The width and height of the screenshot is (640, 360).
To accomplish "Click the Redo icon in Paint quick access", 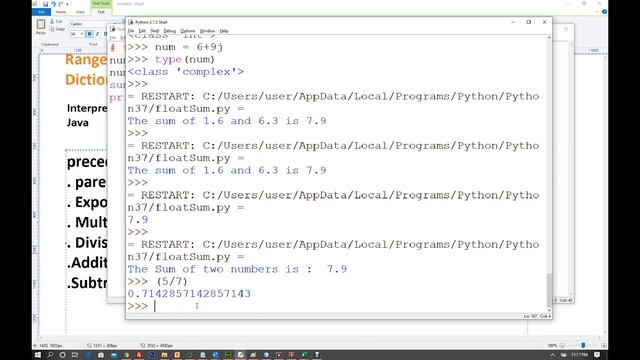I will pos(61,4).
